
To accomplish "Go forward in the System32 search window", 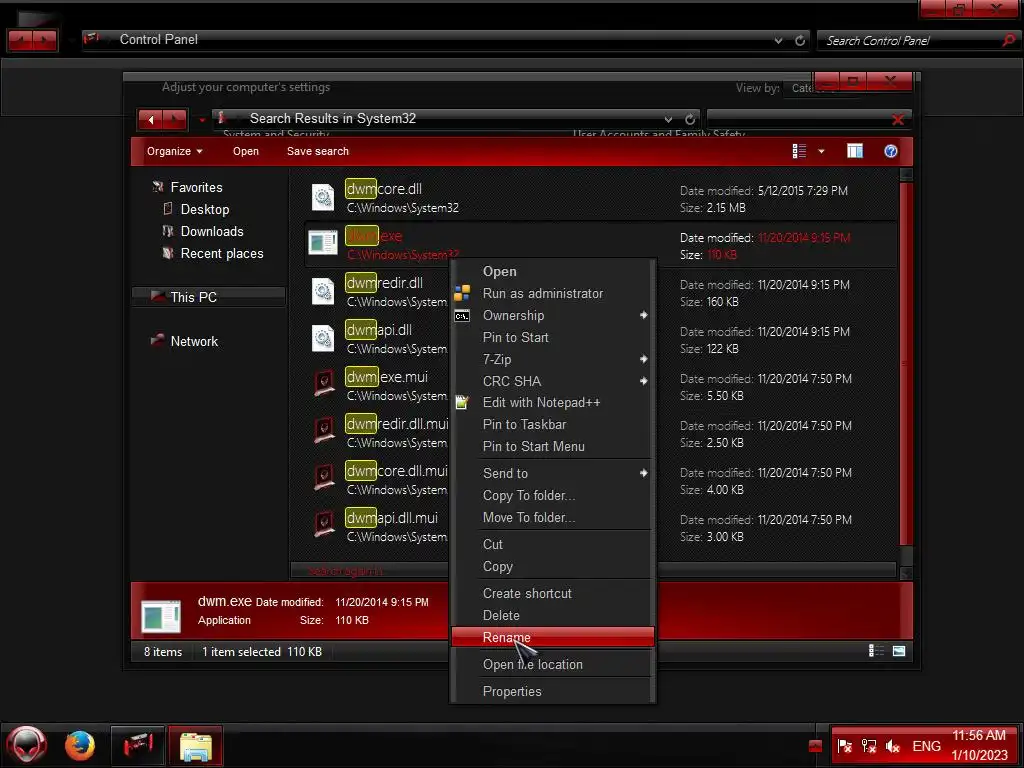I will pyautogui.click(x=175, y=120).
